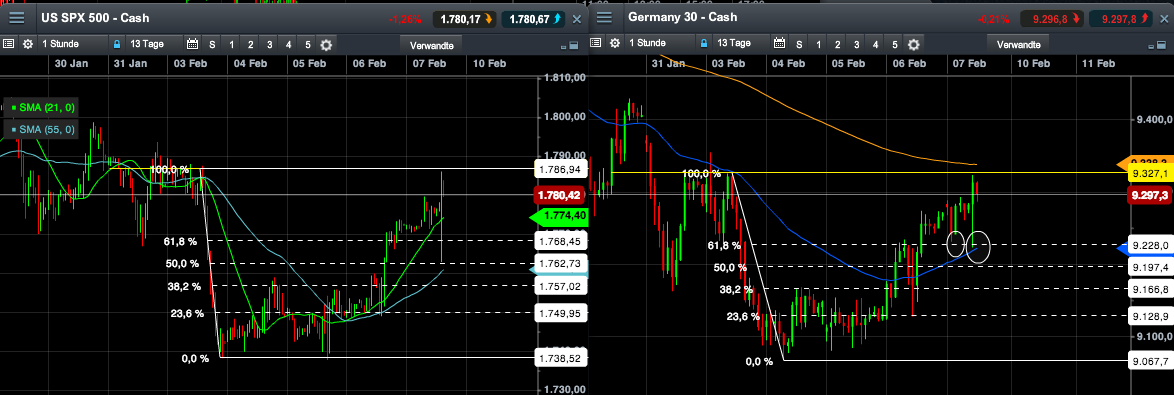The image size is (1174, 395).
Task: Close the US SPX 500 chart with X
Action: tap(576, 19)
